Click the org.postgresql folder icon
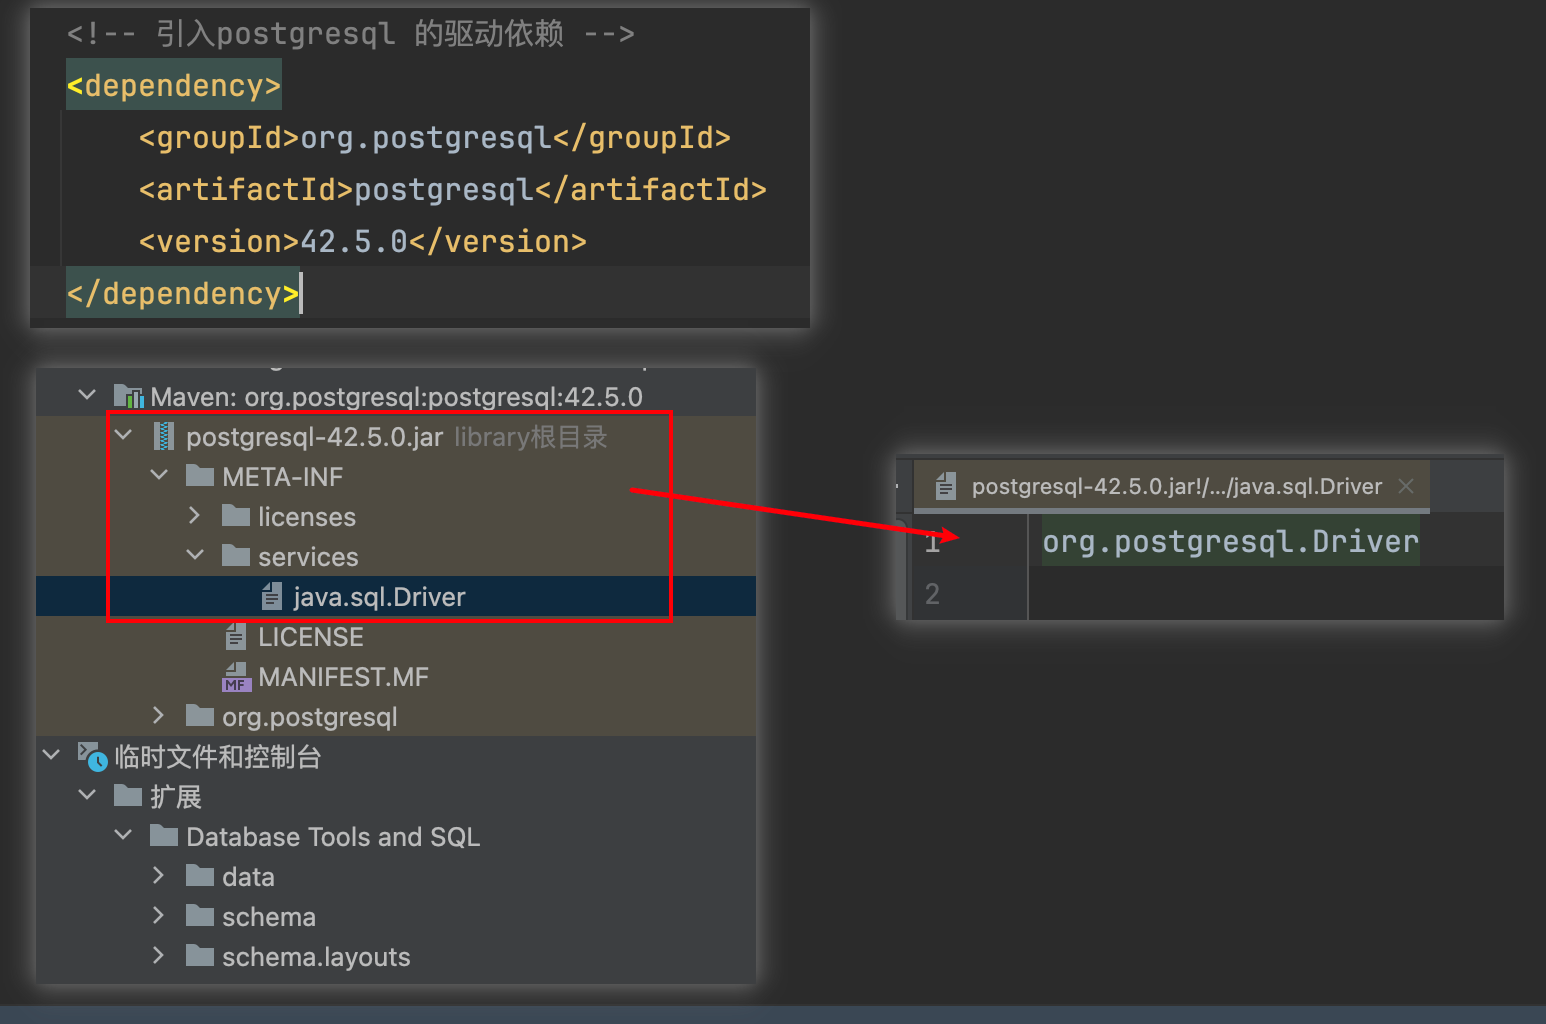 tap(200, 716)
